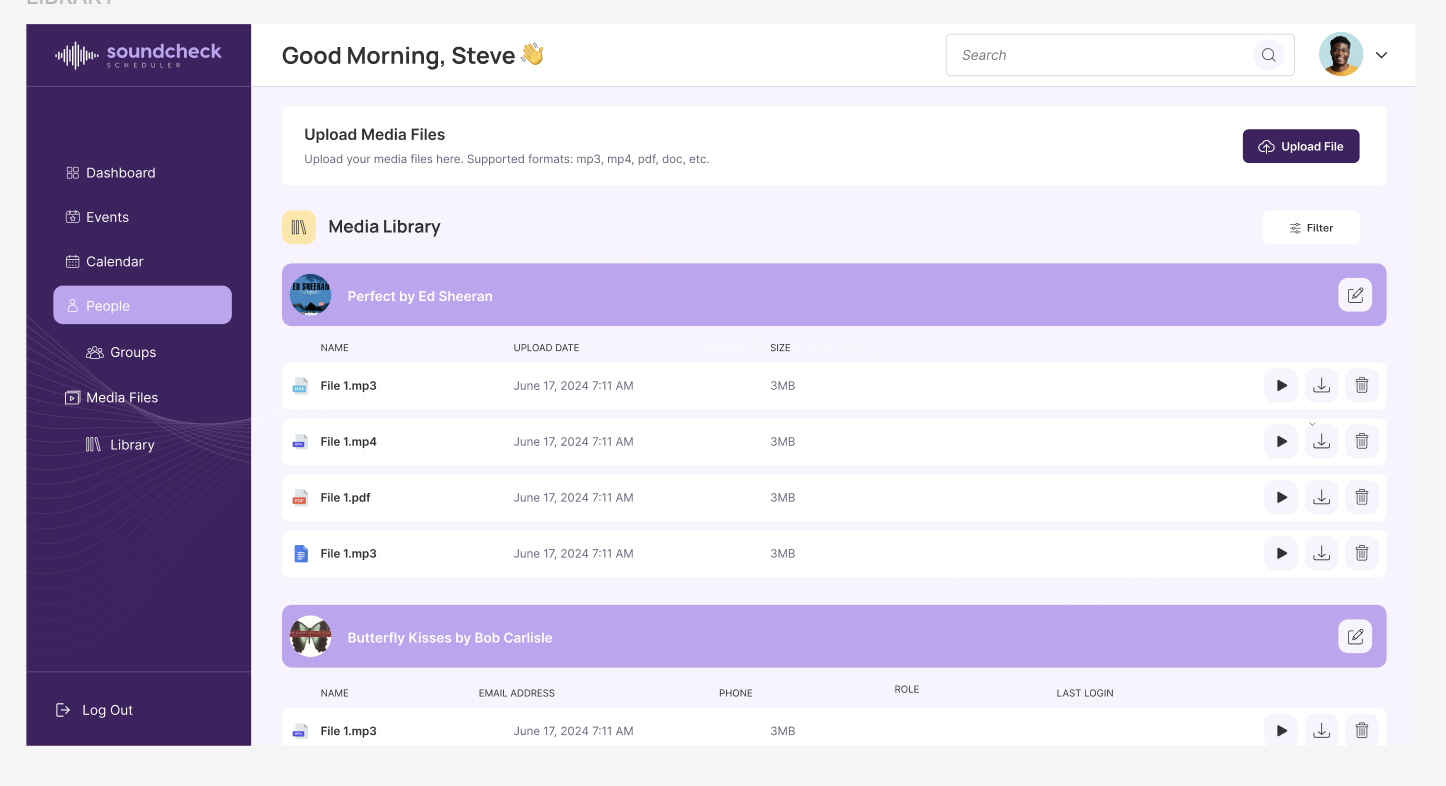Click the Dashboard grid icon
This screenshot has height=786, width=1446.
pos(72,173)
